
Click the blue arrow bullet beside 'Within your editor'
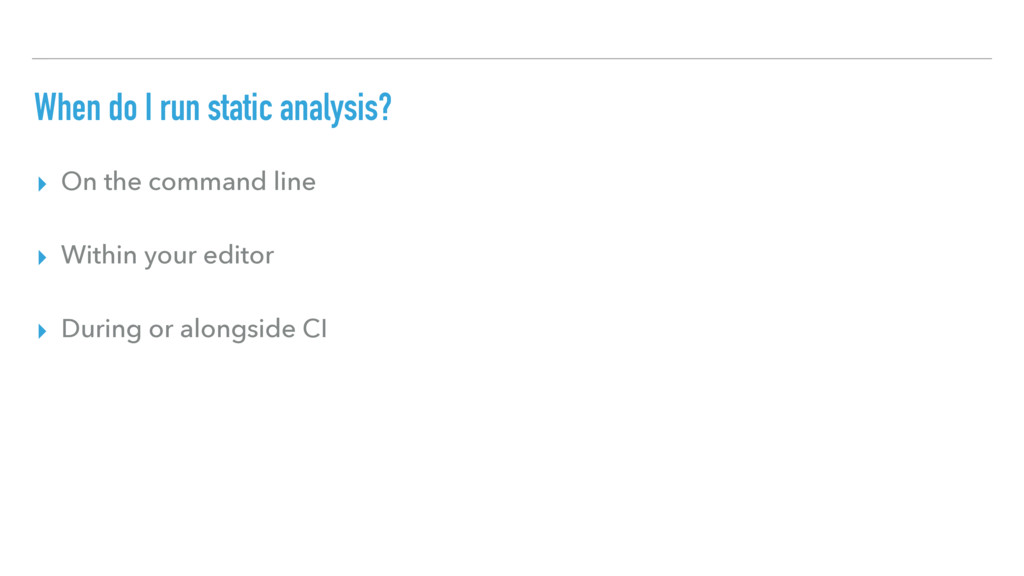(x=42, y=258)
